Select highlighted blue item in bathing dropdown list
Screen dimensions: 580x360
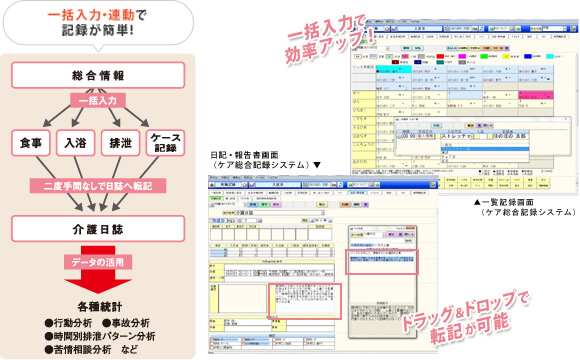pyautogui.click(x=485, y=149)
